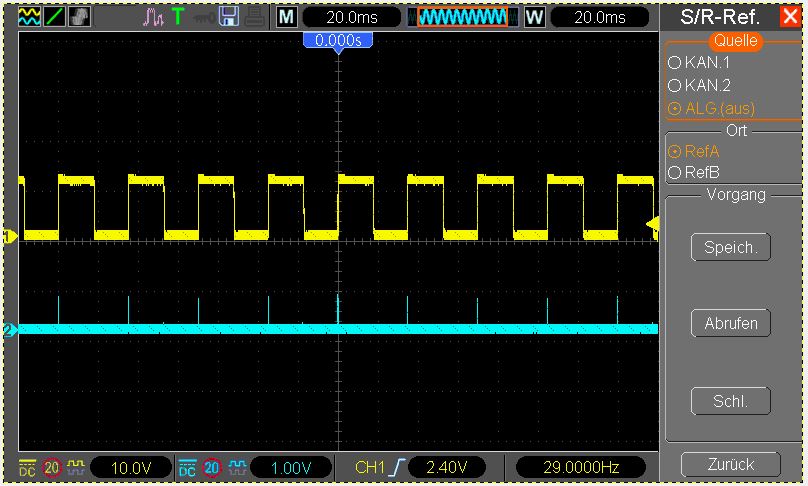Image resolution: width=808 pixels, height=486 pixels.
Task: Click the Abrufen recall button
Action: coord(731,323)
